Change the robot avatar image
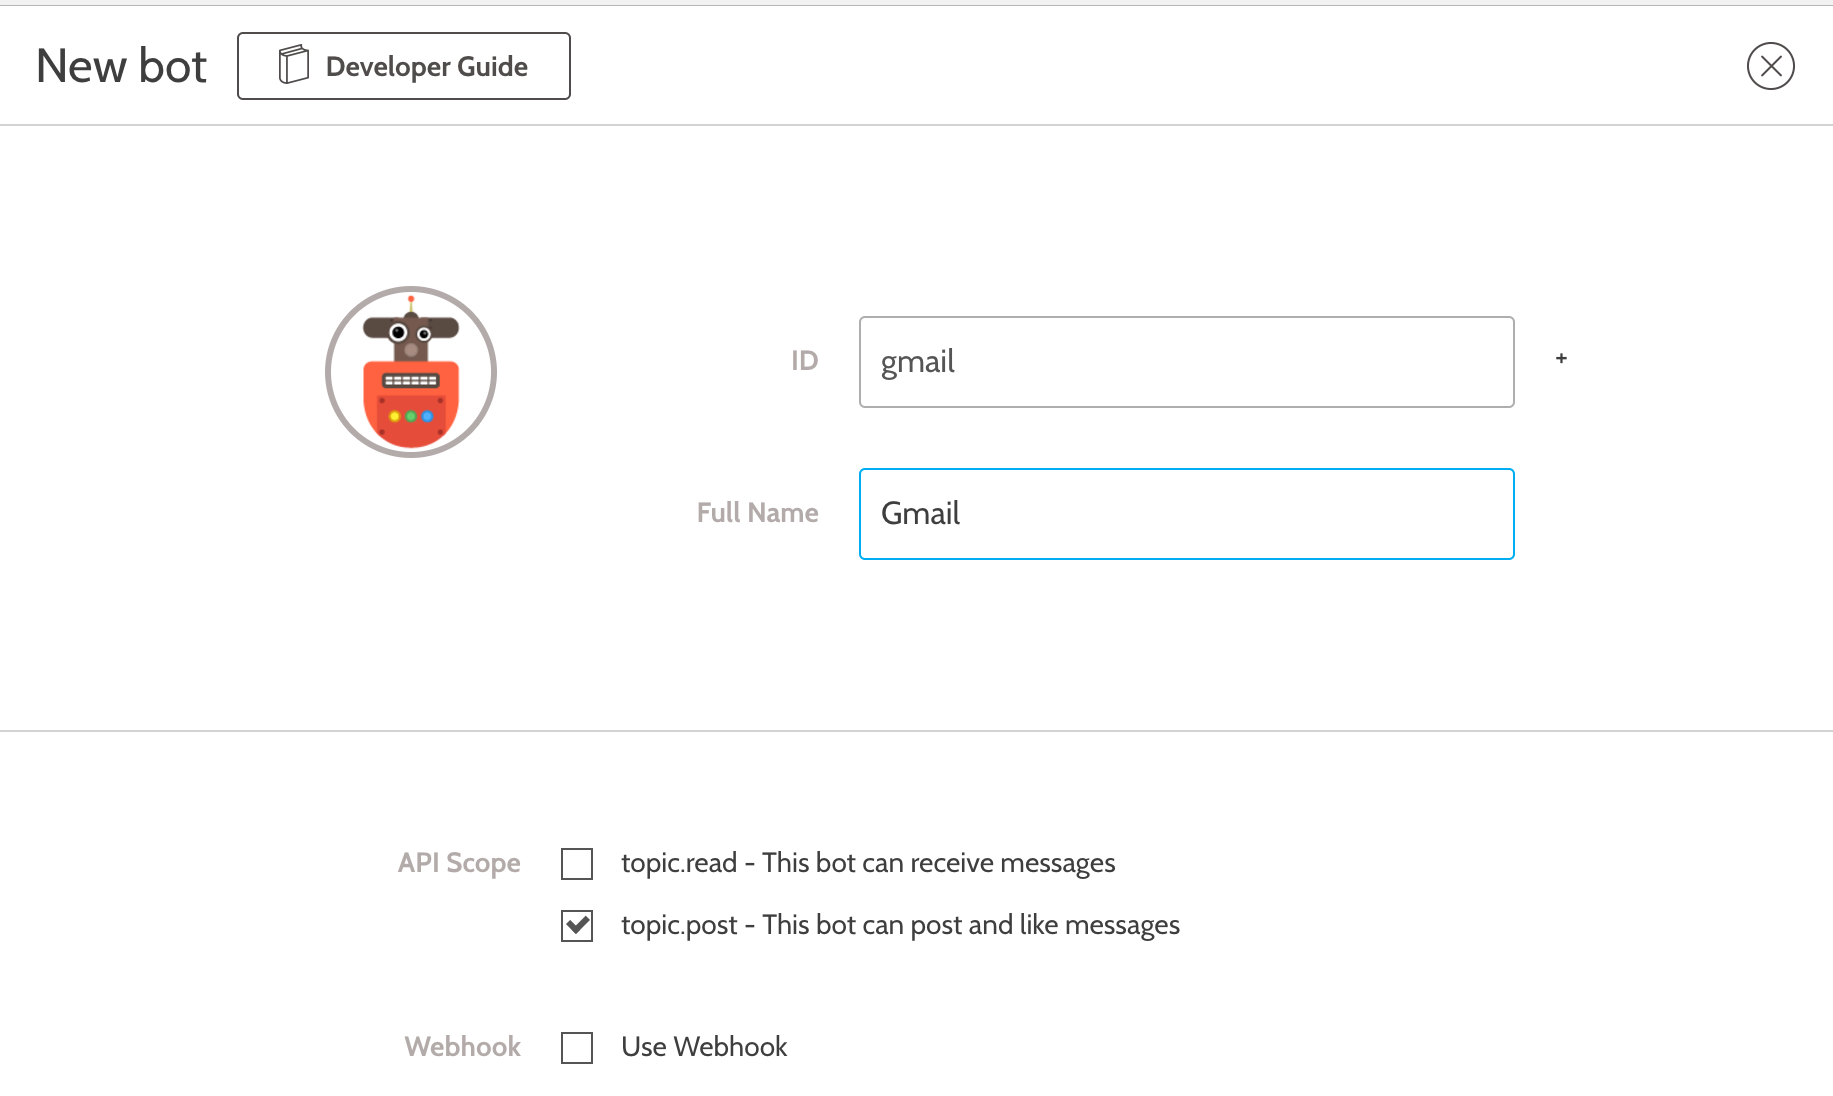This screenshot has width=1833, height=1096. tap(411, 372)
